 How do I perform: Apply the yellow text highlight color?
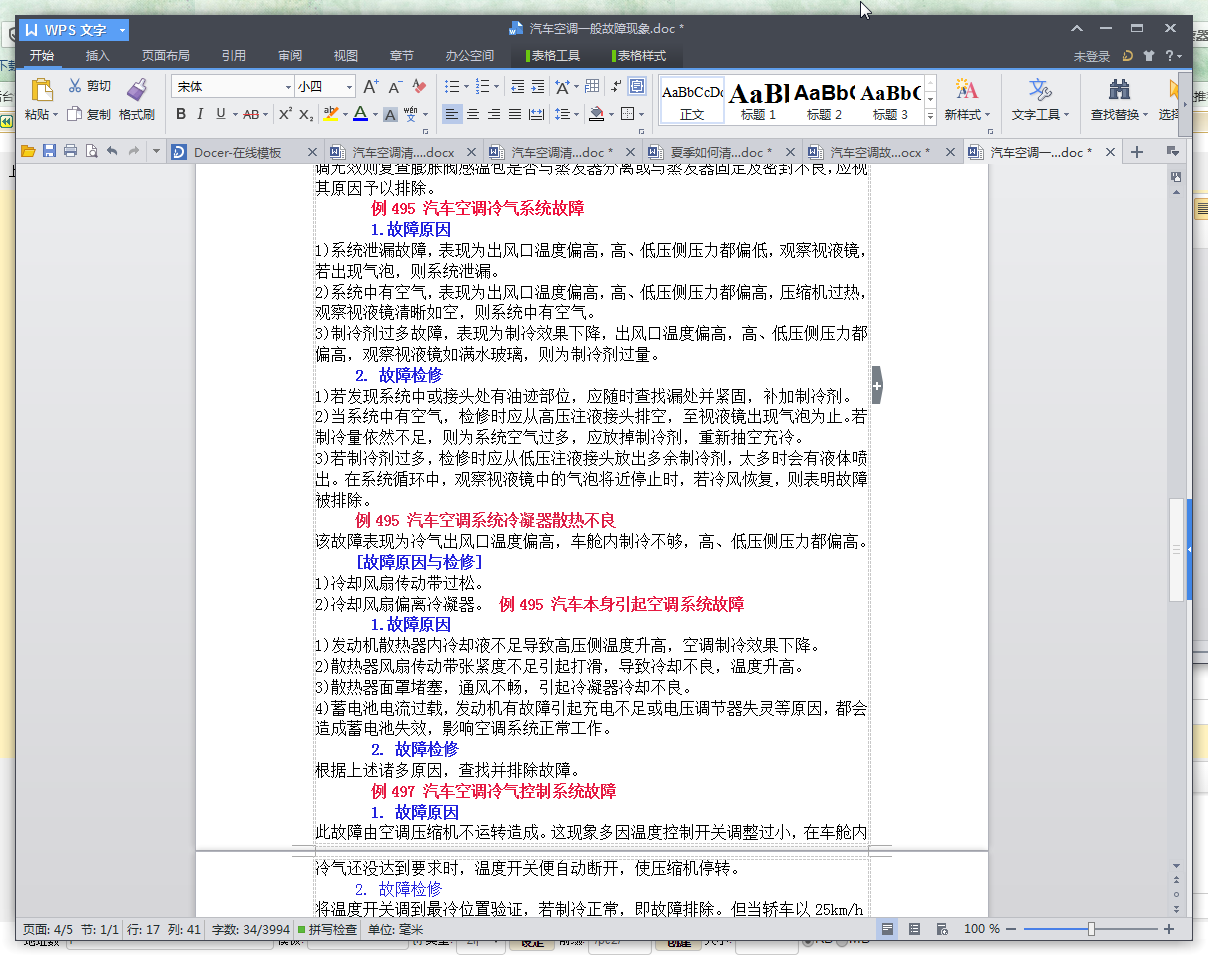(330, 114)
